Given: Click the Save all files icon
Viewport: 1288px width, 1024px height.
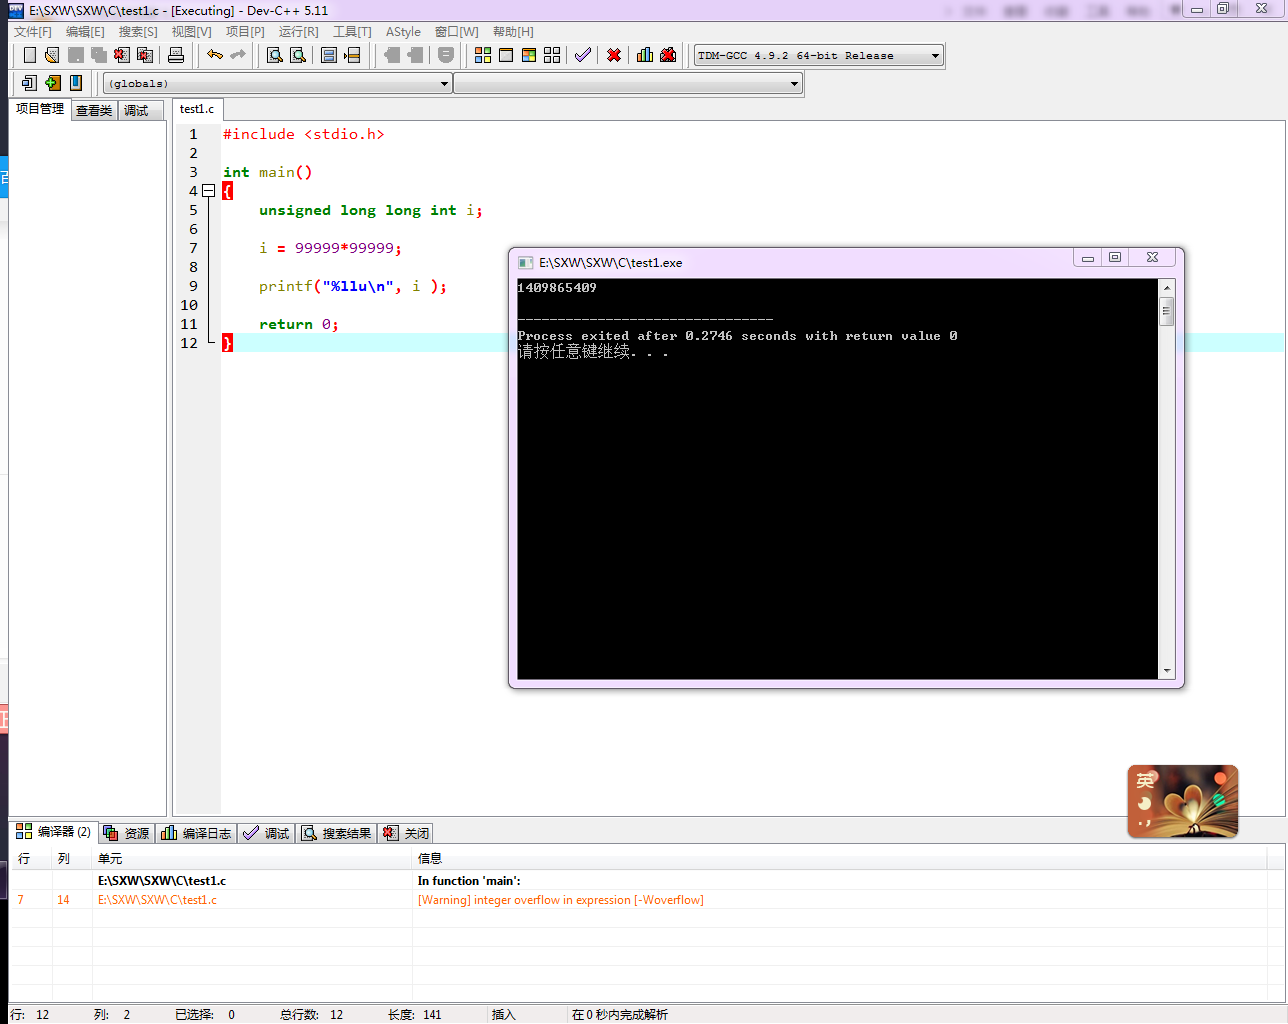Looking at the screenshot, I should tap(99, 55).
